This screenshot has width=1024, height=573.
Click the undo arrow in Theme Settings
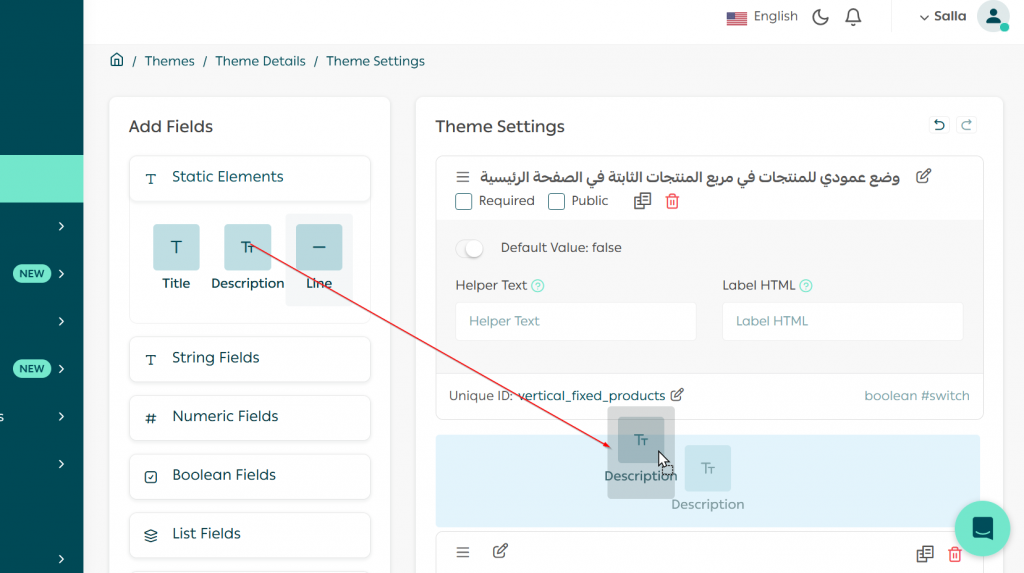pyautogui.click(x=938, y=125)
